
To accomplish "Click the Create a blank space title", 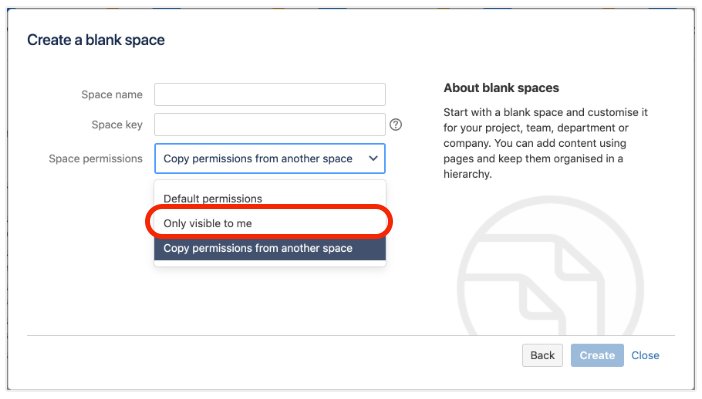I will click(96, 40).
